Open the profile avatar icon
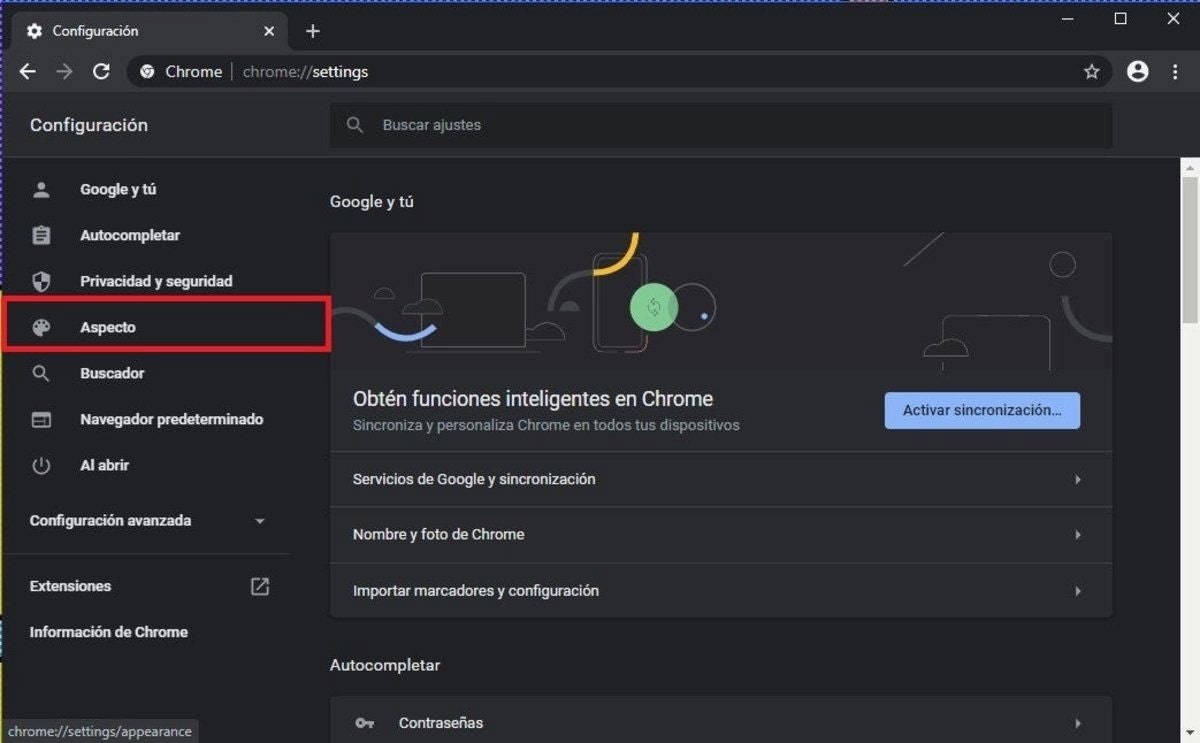This screenshot has height=743, width=1200. click(x=1137, y=72)
